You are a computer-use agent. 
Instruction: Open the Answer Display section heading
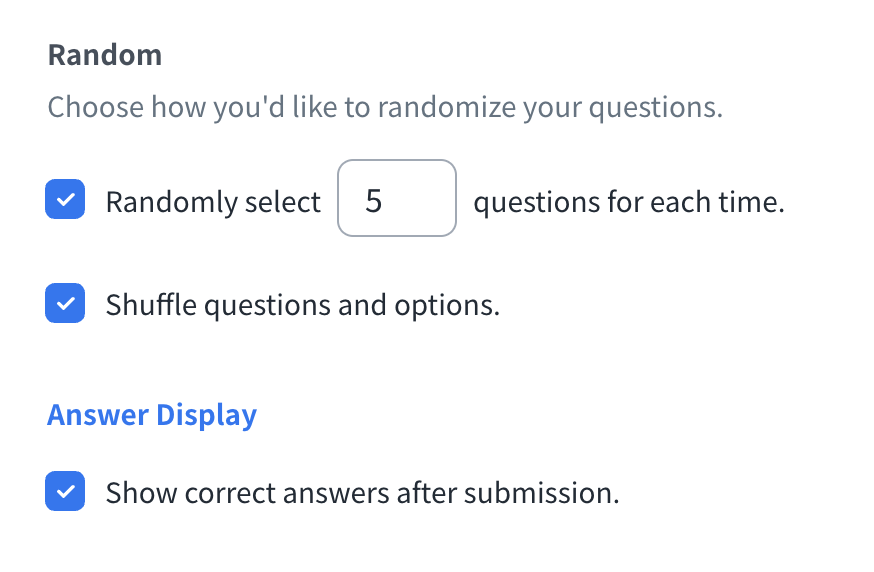pyautogui.click(x=152, y=415)
